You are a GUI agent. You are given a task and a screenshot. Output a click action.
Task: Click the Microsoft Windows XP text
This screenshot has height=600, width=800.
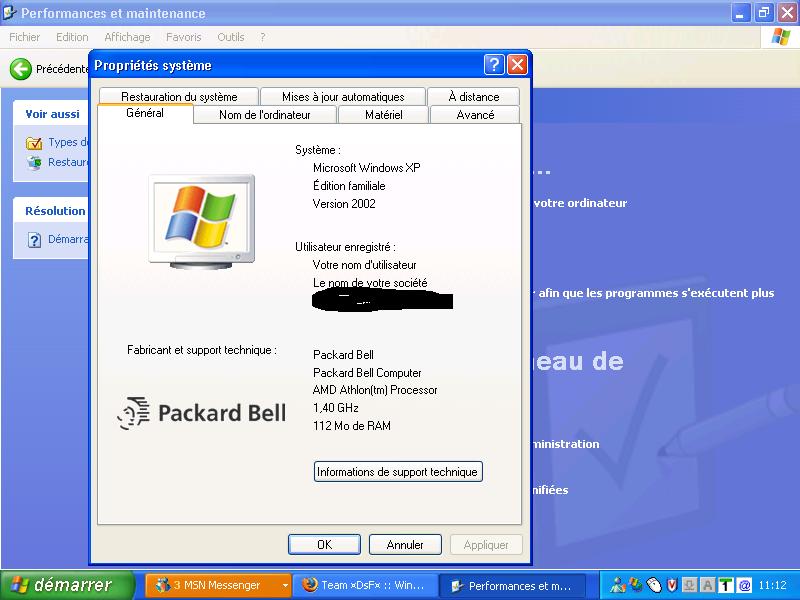tap(366, 168)
